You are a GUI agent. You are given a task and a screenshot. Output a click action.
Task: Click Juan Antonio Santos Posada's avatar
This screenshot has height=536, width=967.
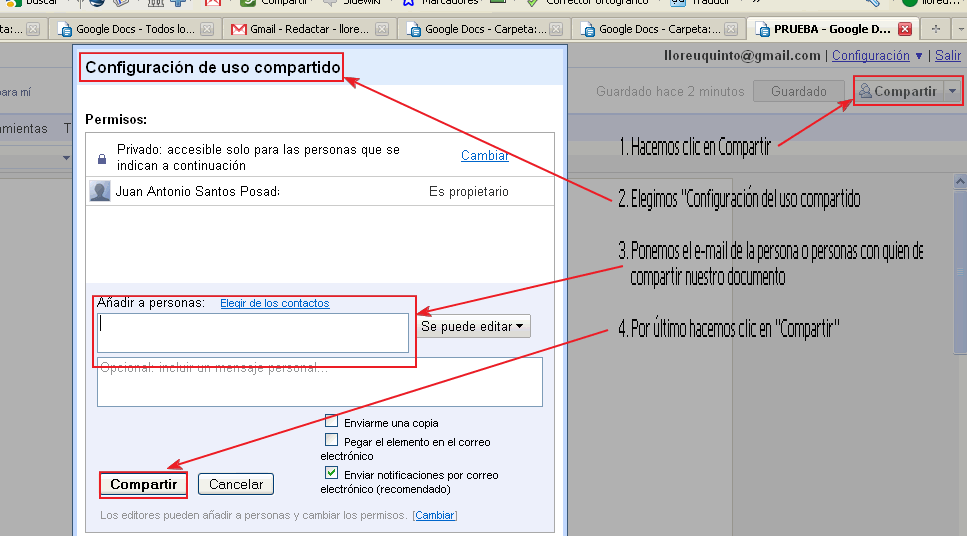[x=100, y=191]
